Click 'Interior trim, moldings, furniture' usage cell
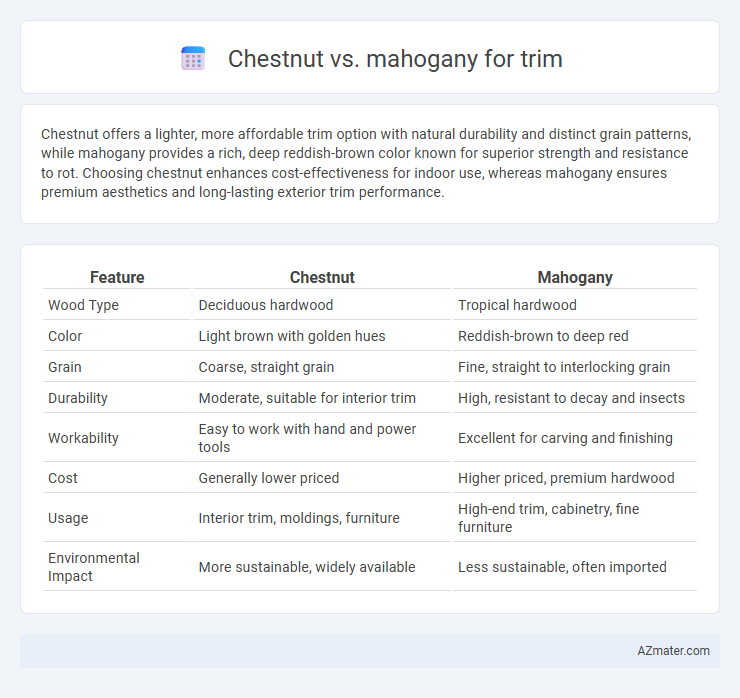 (x=299, y=518)
